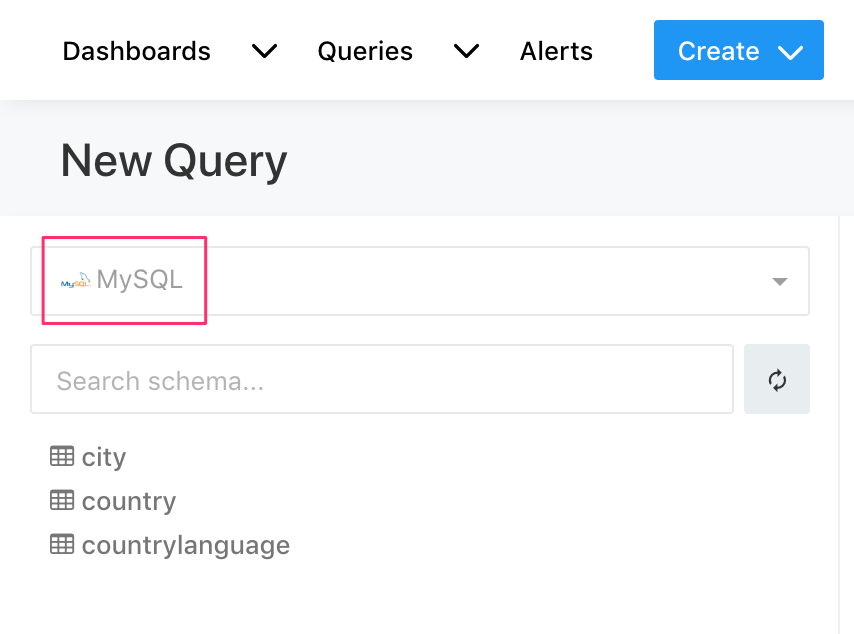Open the MySQL data source dropdown
Viewport: 854px width, 634px height.
(420, 281)
